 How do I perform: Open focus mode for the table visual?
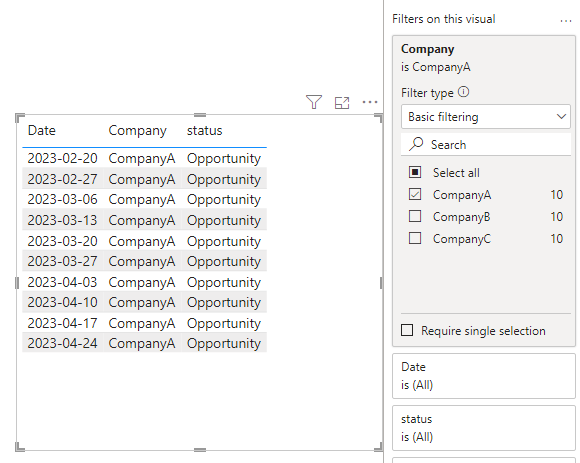(x=342, y=102)
